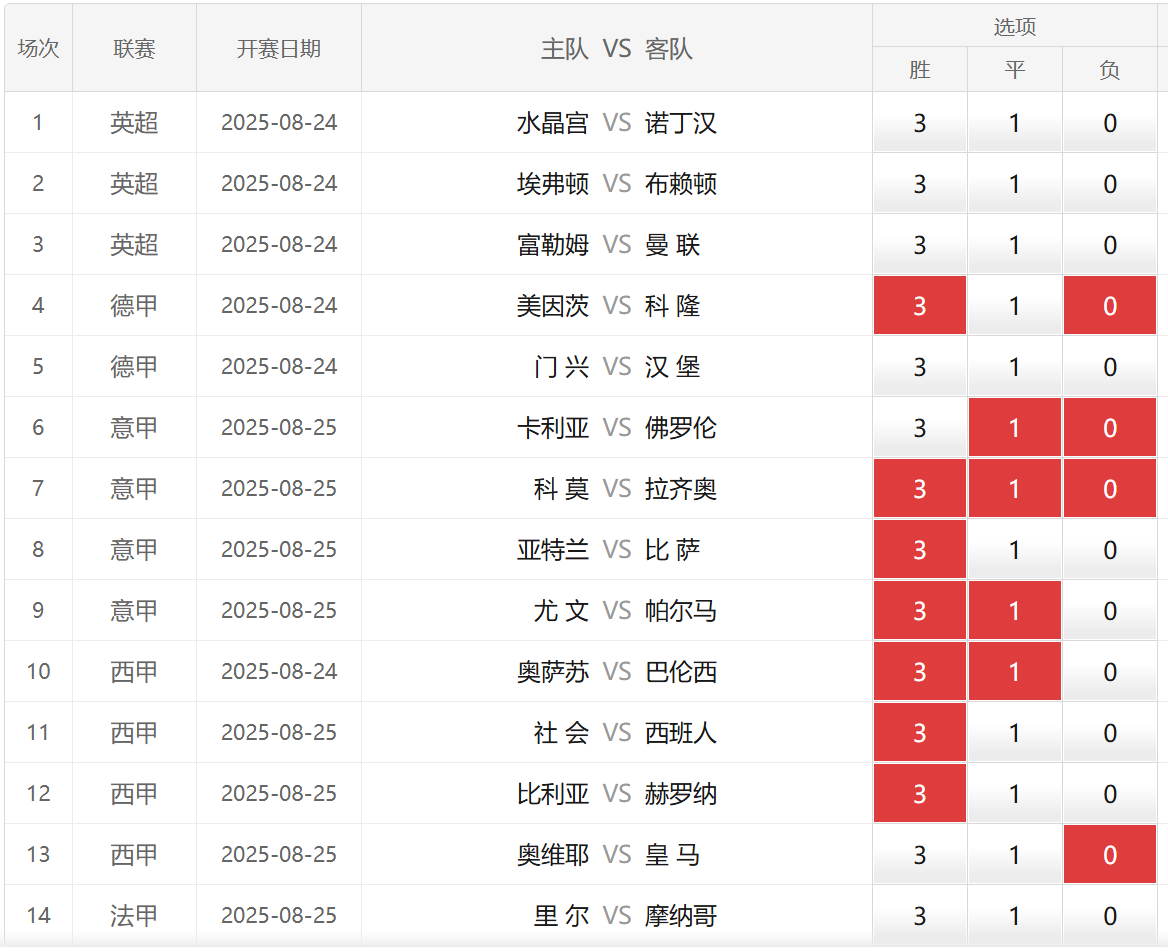
Task: Click match text 美因茨 VS 科隆
Action: tap(609, 305)
